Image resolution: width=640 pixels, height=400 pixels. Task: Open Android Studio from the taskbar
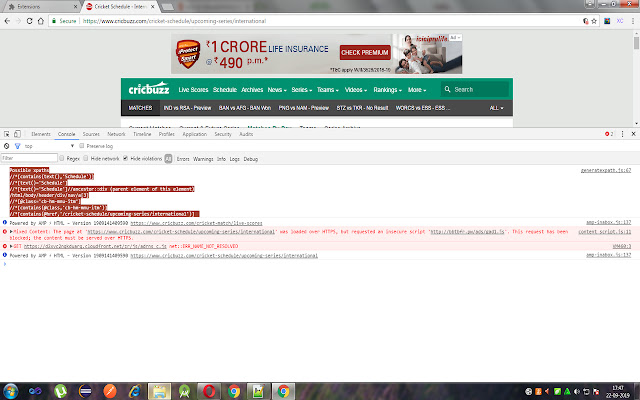tap(184, 391)
